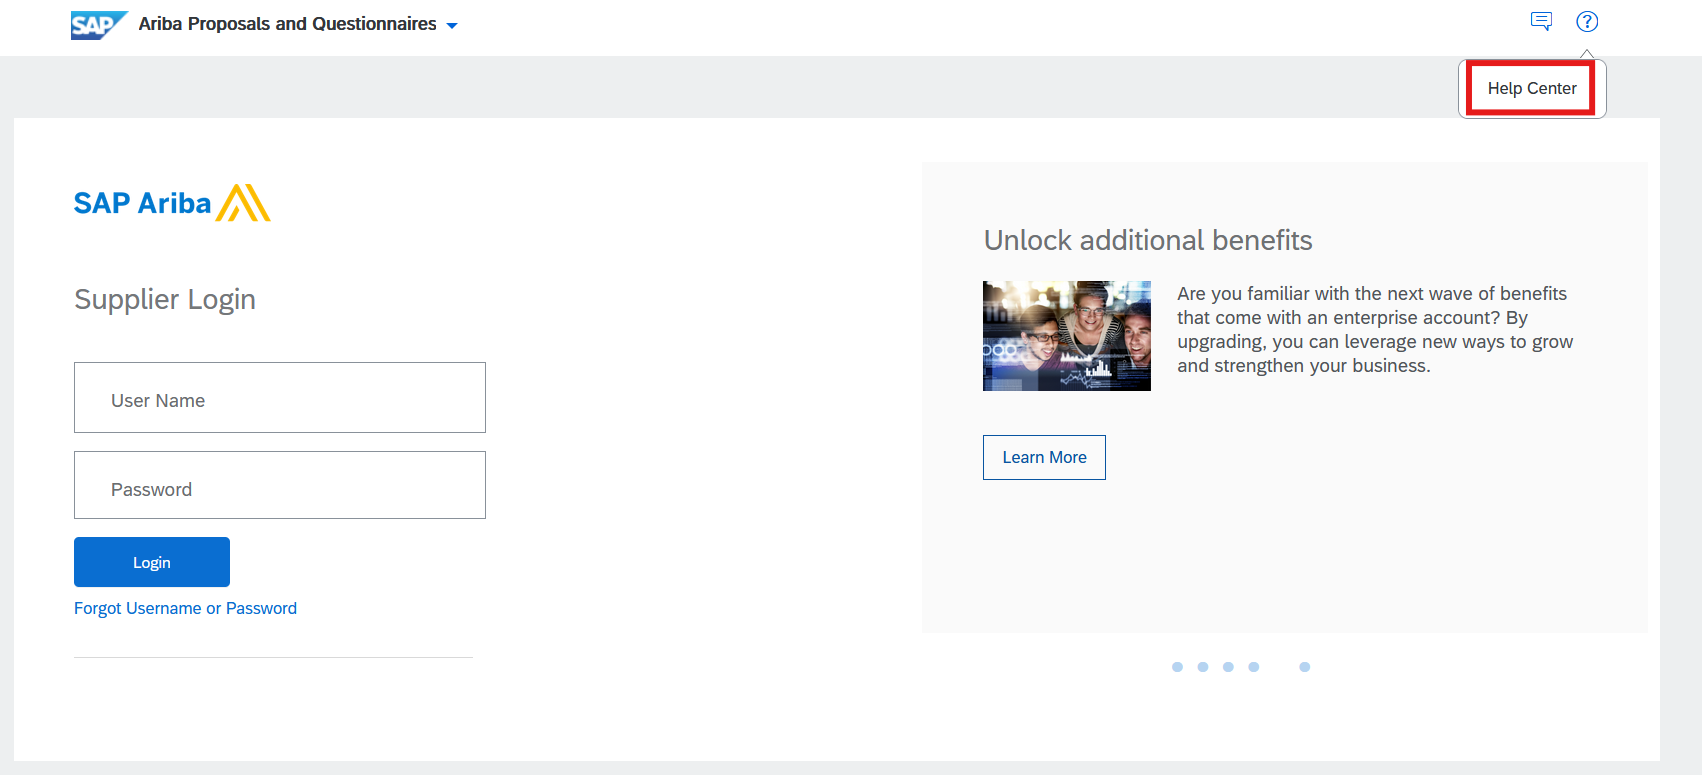Image resolution: width=1702 pixels, height=775 pixels.
Task: Click the blue Login button
Action: (152, 562)
